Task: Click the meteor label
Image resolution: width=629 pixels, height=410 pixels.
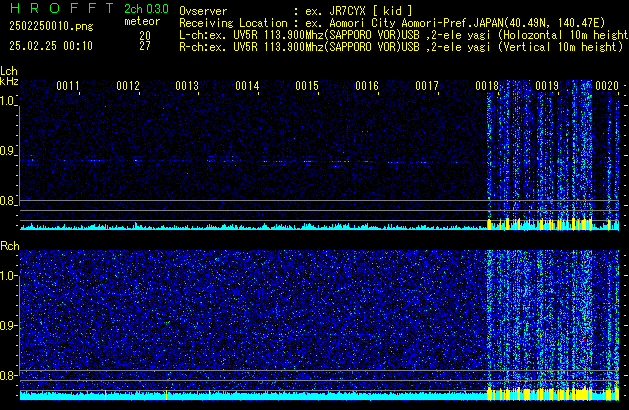Action: coord(142,21)
